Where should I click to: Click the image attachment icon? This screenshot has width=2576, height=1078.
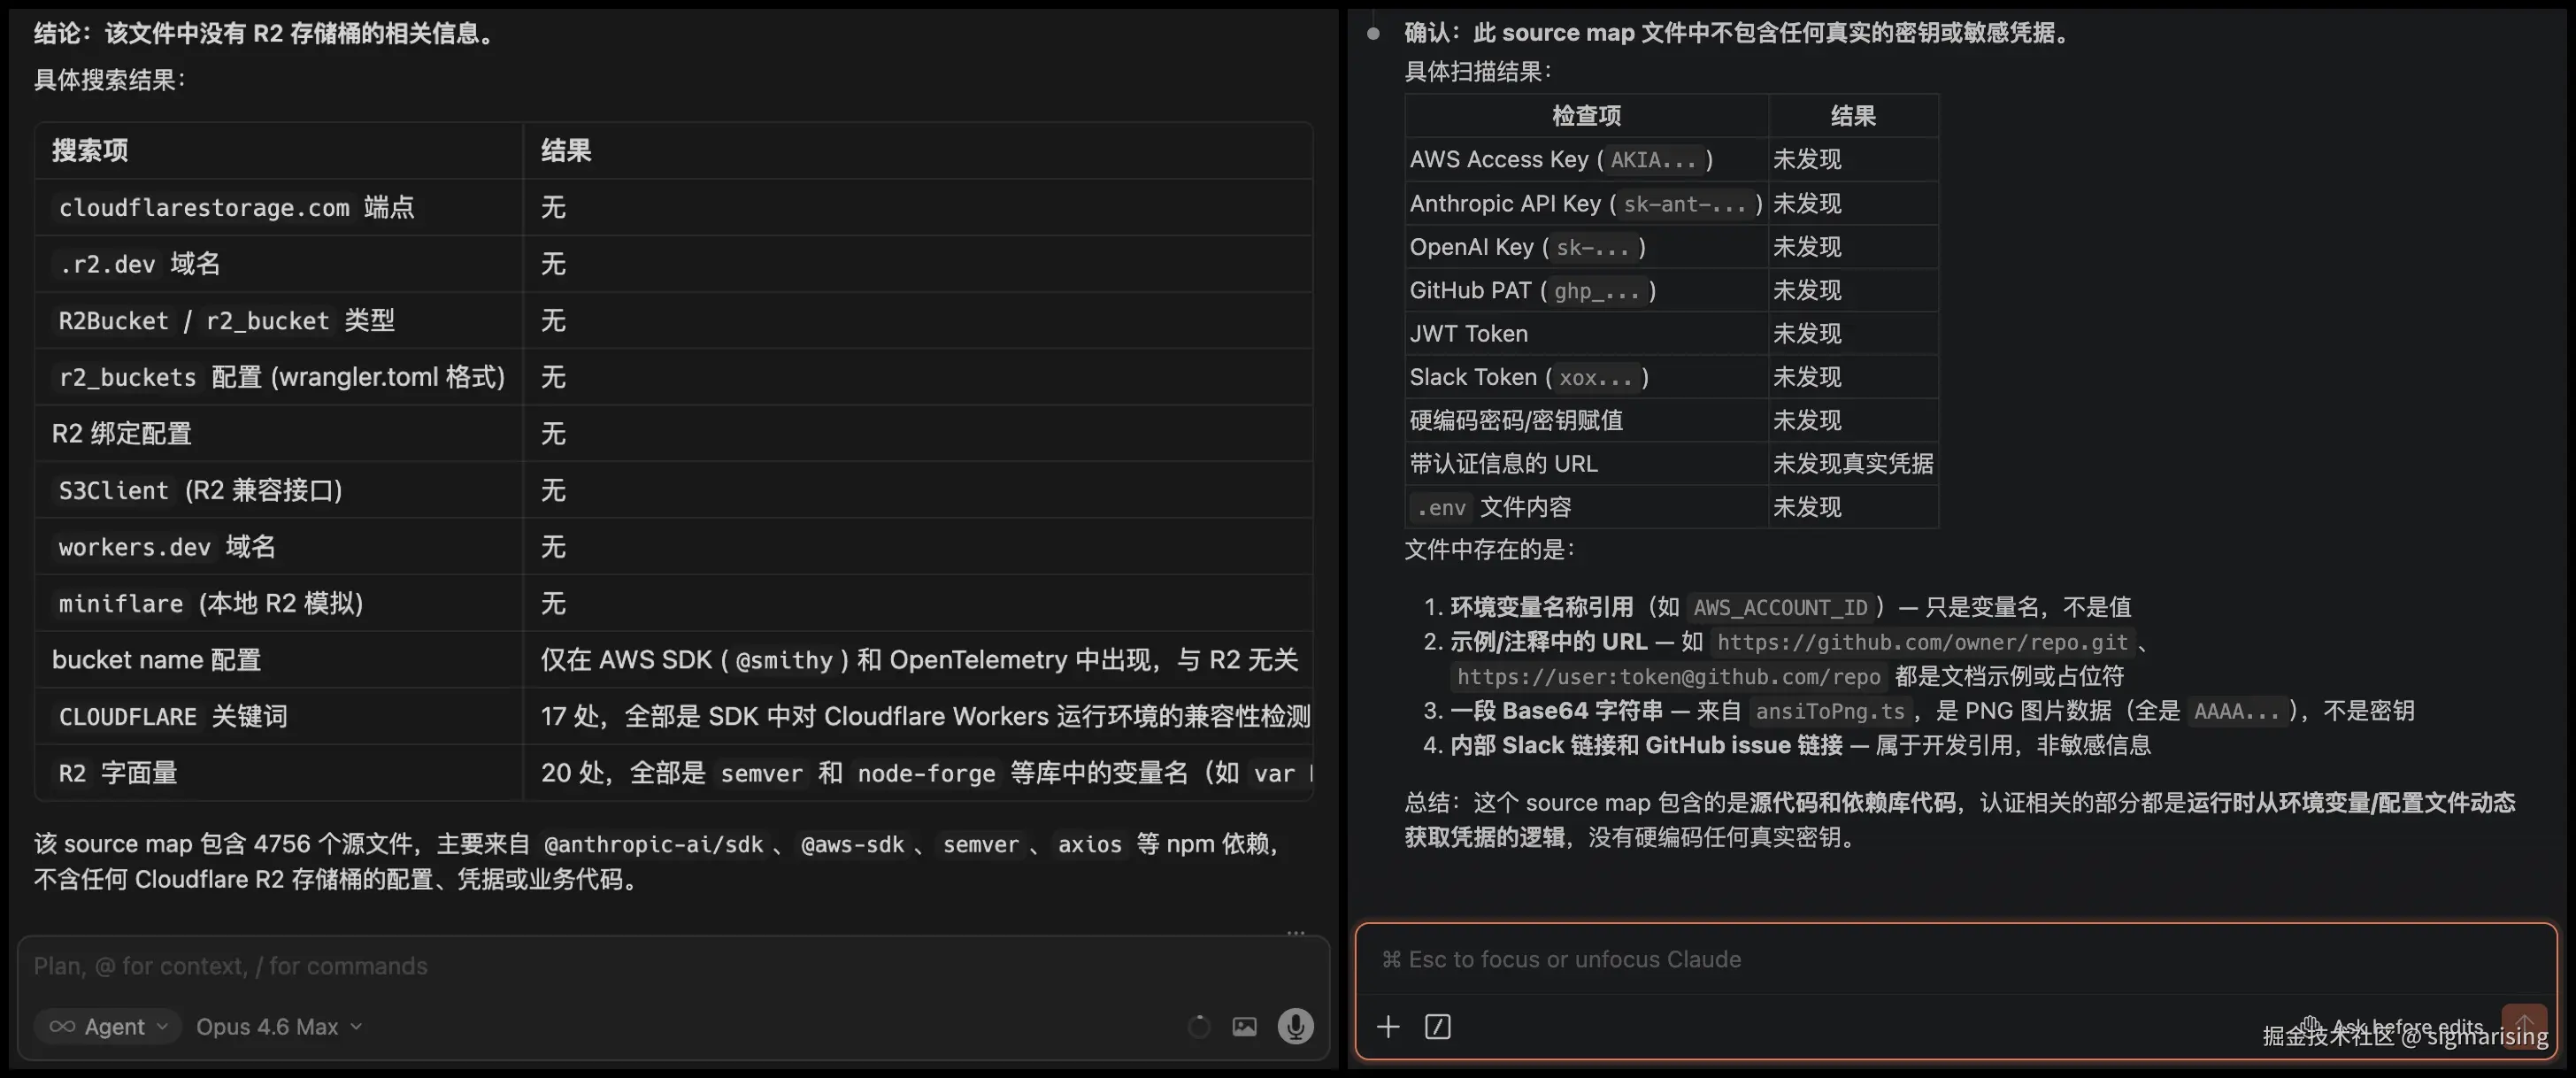coord(1244,1025)
